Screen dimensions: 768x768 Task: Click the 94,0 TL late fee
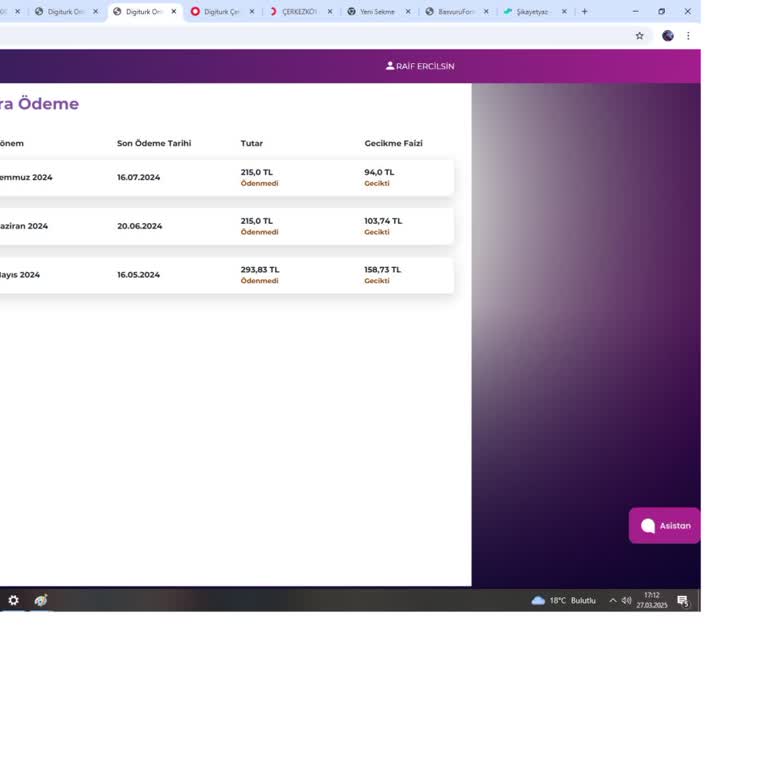pyautogui.click(x=379, y=172)
